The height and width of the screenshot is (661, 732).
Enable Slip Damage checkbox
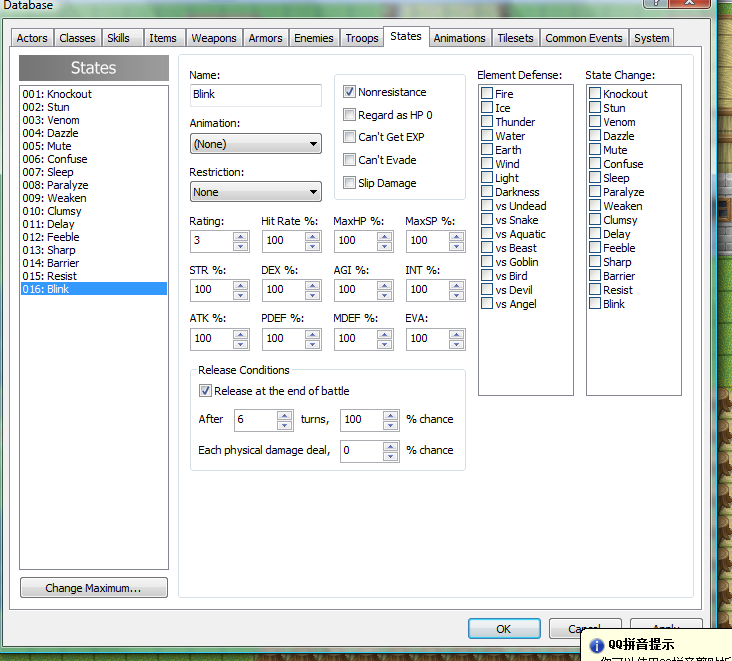pyautogui.click(x=349, y=183)
